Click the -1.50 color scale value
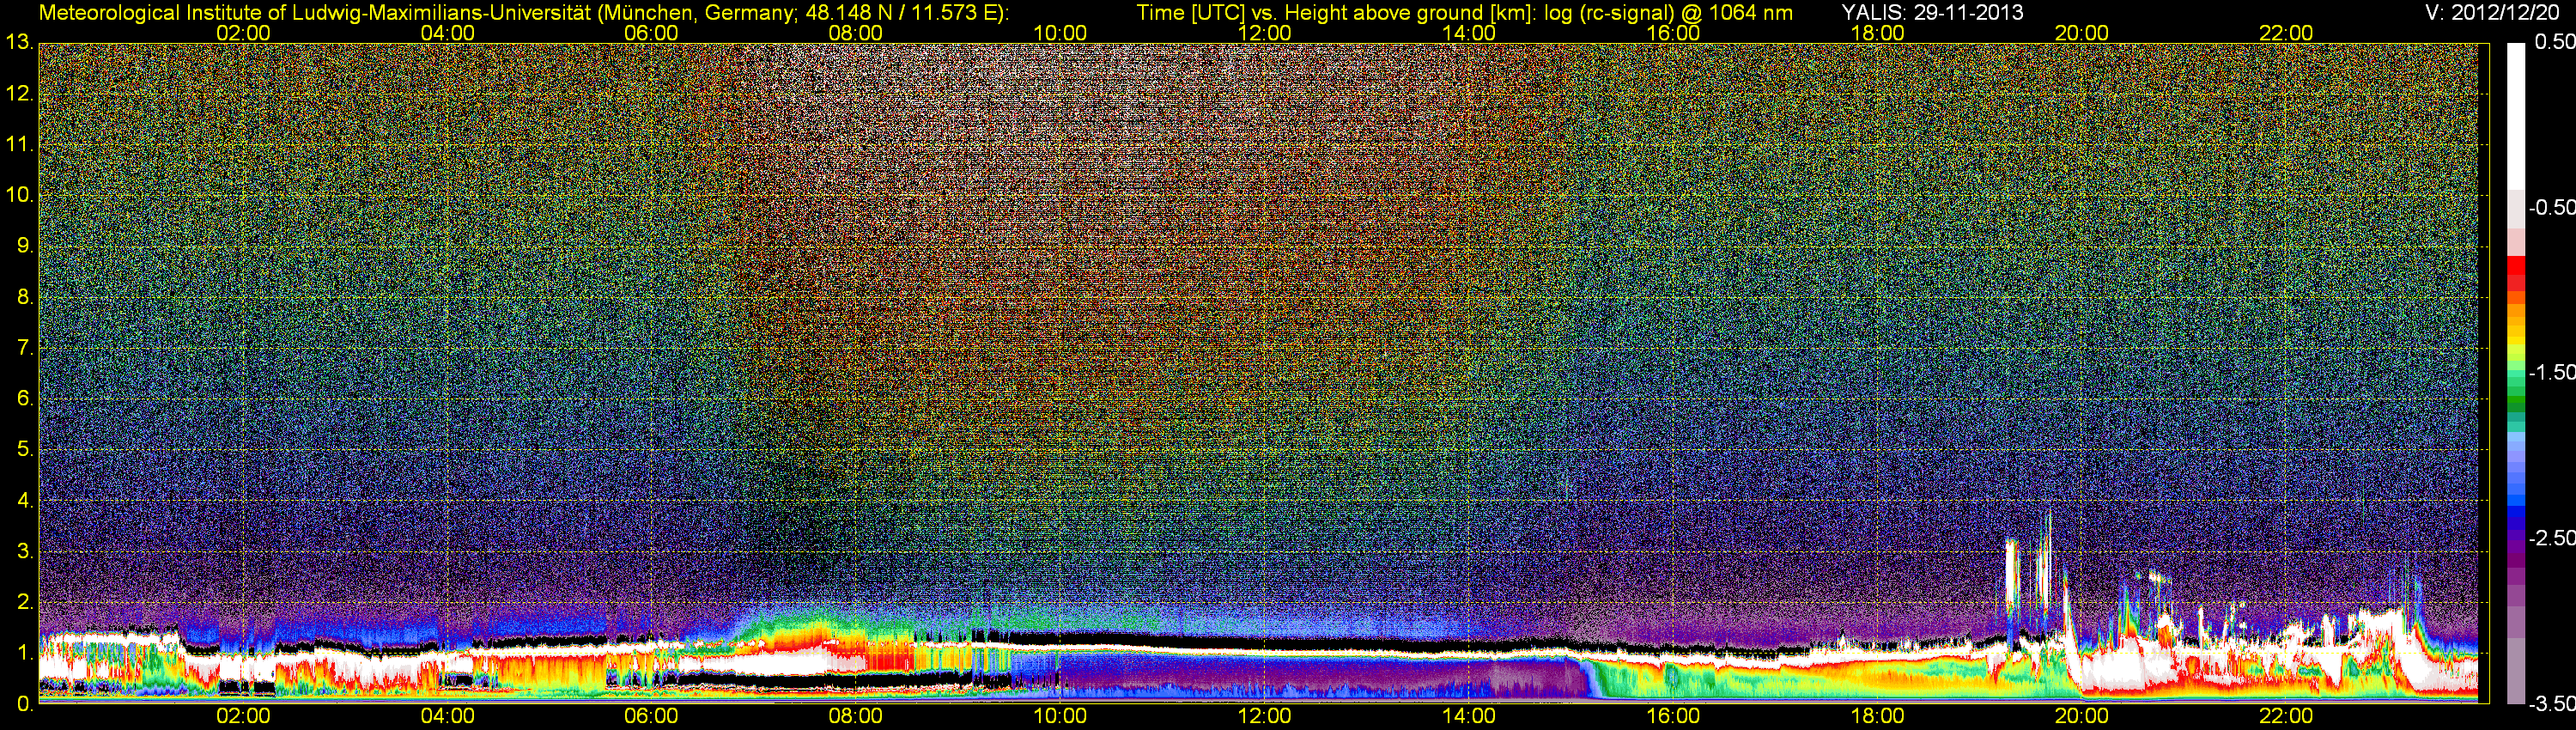Viewport: 2576px width, 730px height. click(x=2551, y=372)
